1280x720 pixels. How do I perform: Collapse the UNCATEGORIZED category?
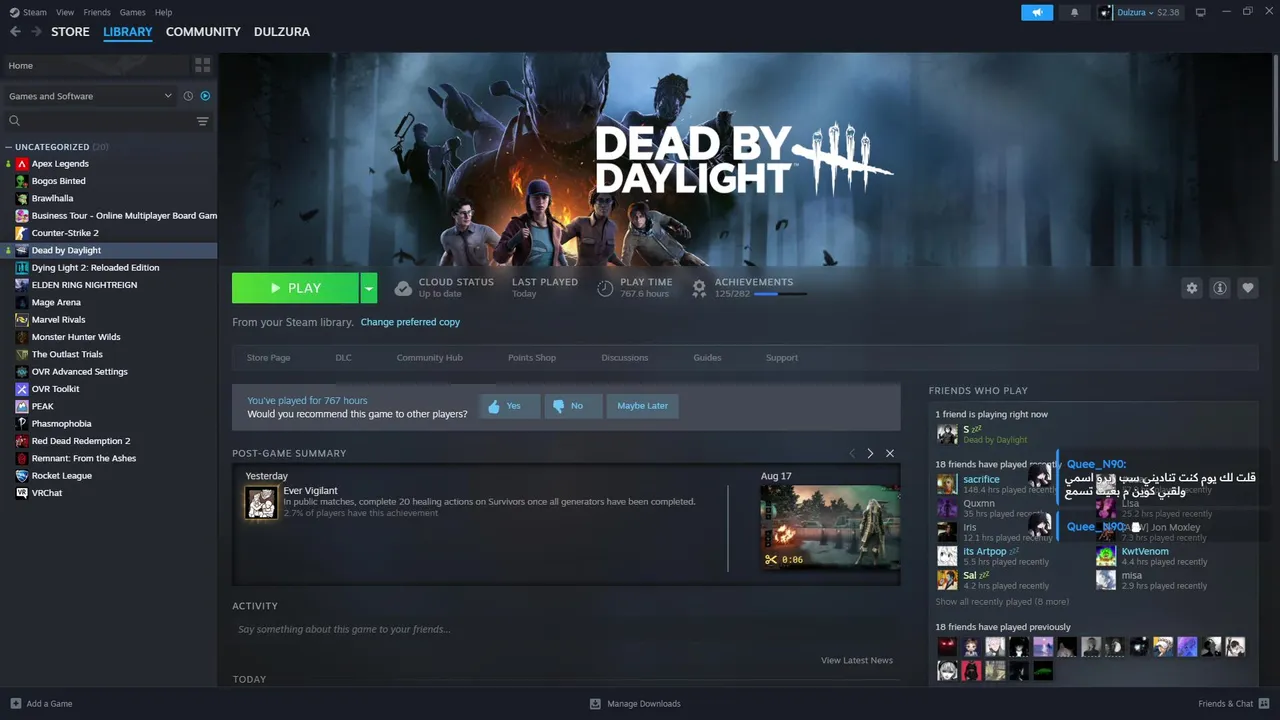click(8, 147)
